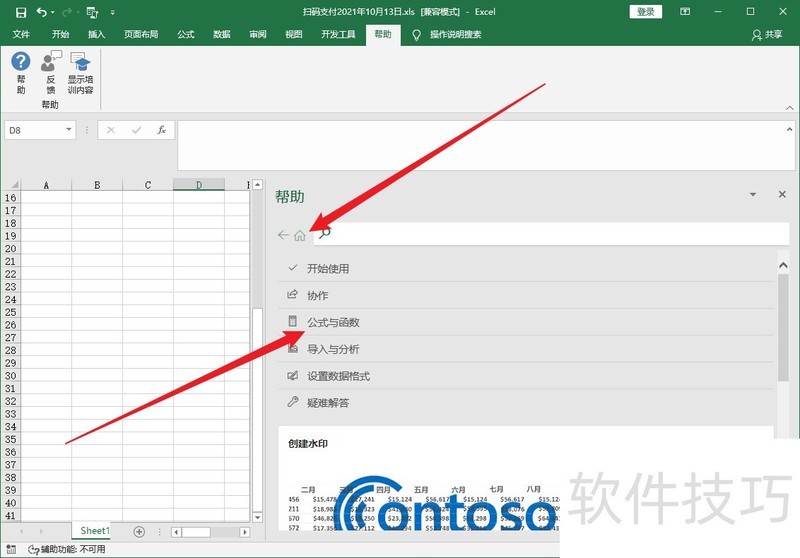The width and height of the screenshot is (800, 558).
Task: Click the 登录 sign-in button
Action: coord(646,12)
